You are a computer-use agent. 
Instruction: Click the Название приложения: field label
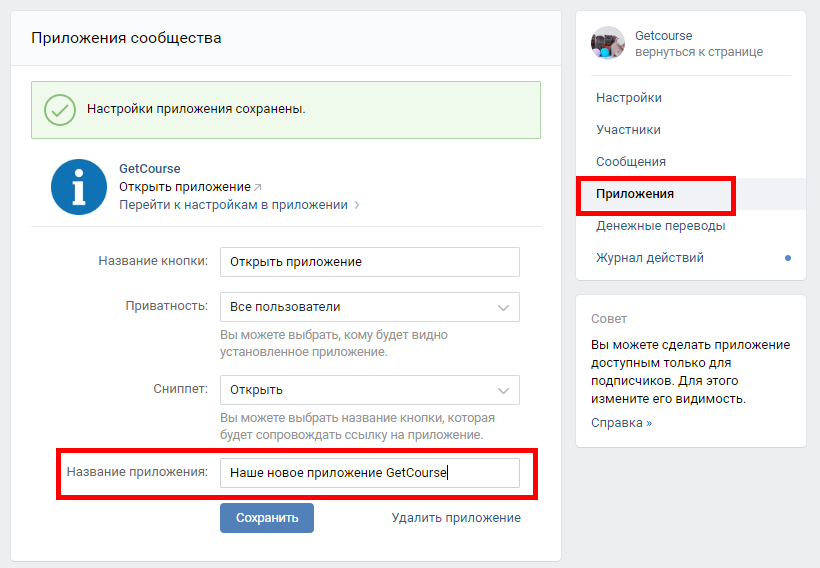coord(137,472)
